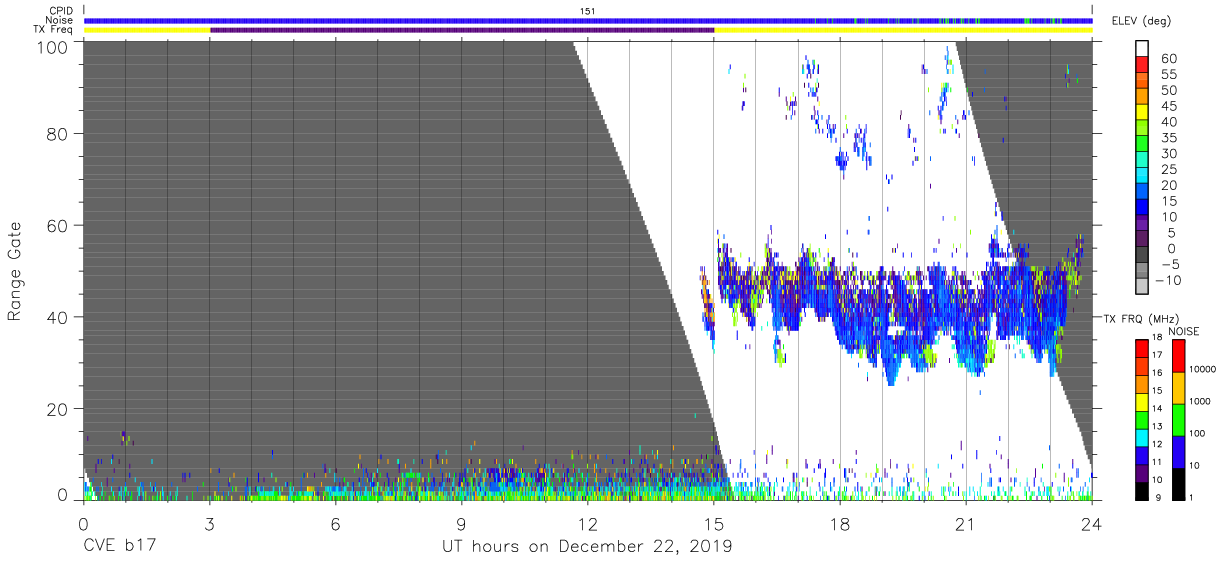Click the '15' tick on UT hours axis
The width and height of the screenshot is (1228, 567).
(x=714, y=525)
